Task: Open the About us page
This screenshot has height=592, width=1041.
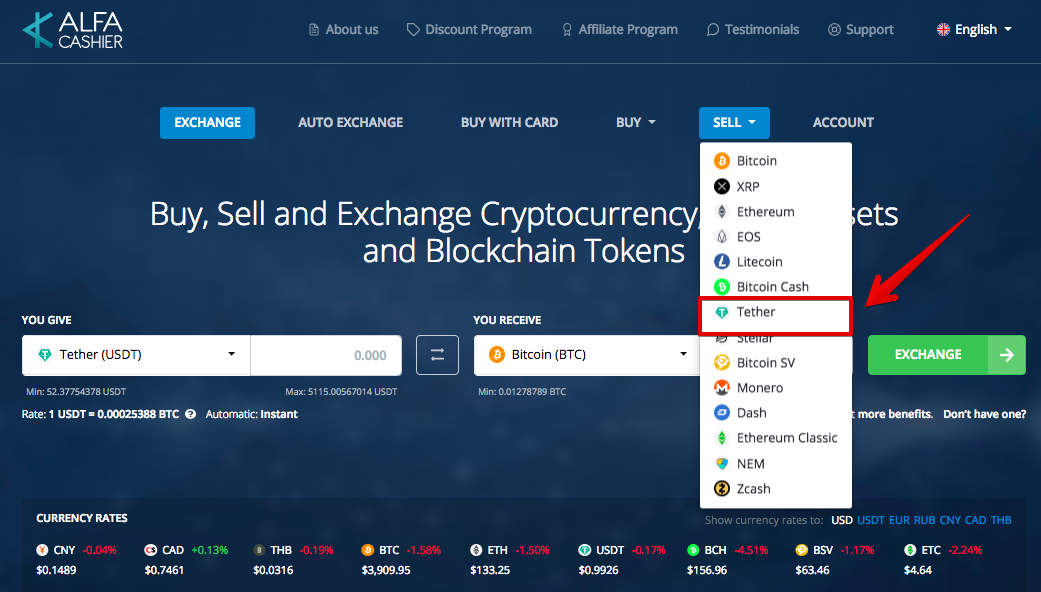Action: coord(344,30)
